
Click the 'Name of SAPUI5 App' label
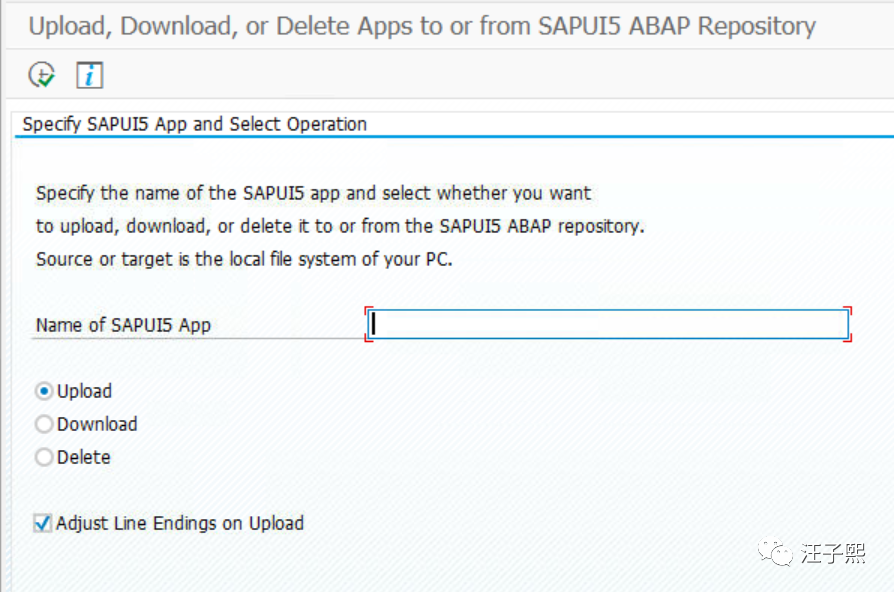pyautogui.click(x=123, y=325)
